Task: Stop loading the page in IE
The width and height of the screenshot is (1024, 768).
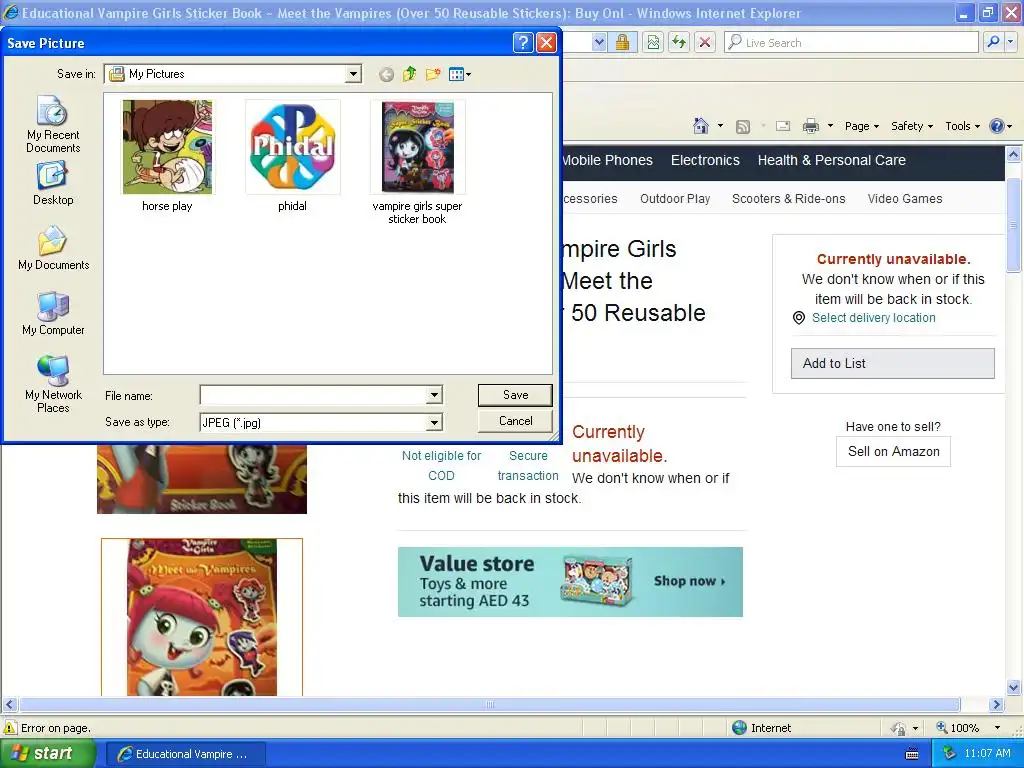Action: [705, 42]
